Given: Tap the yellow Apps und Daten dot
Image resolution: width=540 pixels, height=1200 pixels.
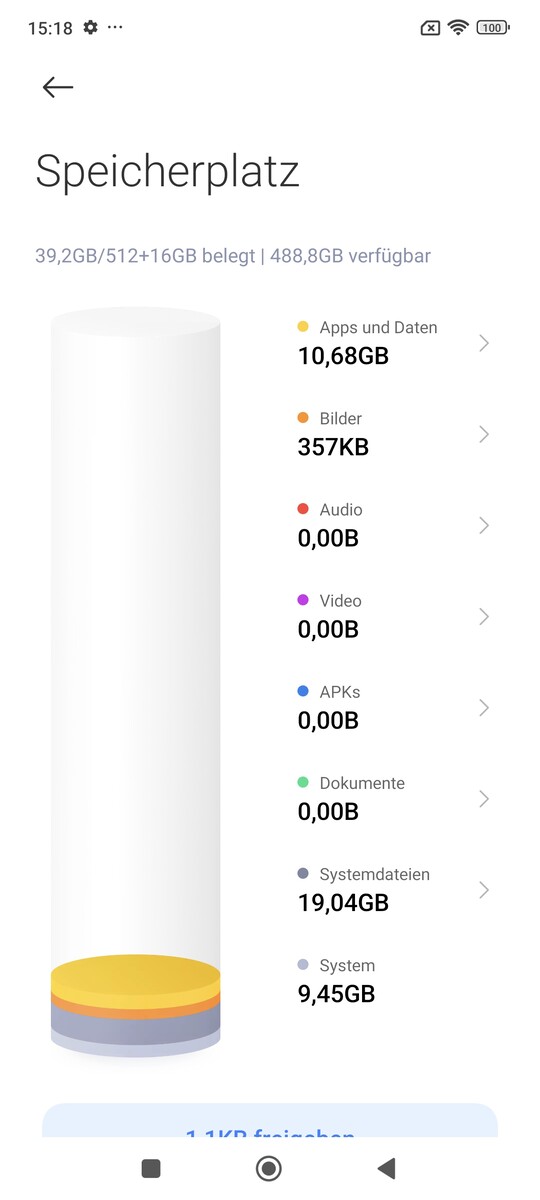Looking at the screenshot, I should coord(303,327).
